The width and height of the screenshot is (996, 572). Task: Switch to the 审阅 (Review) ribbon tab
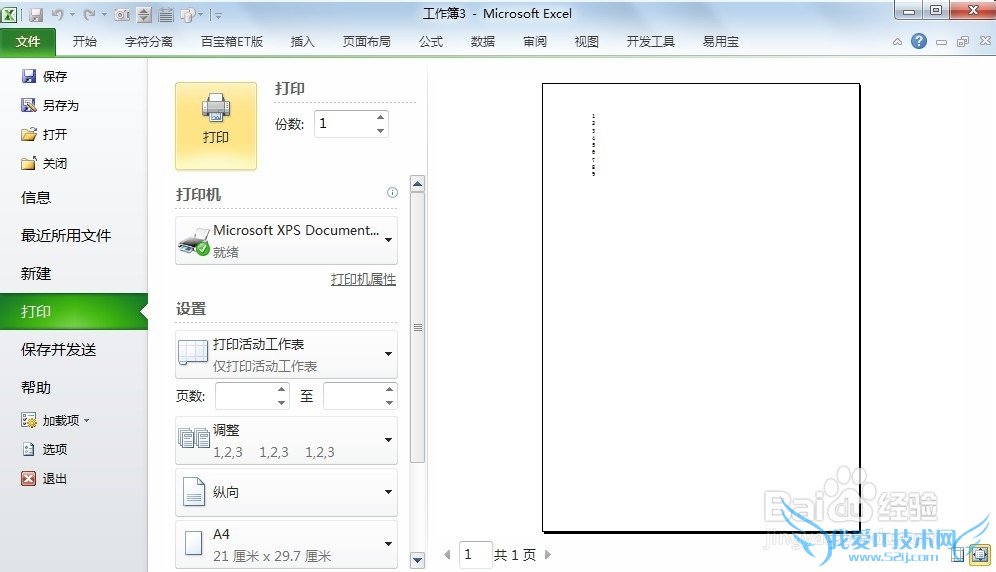pyautogui.click(x=535, y=42)
